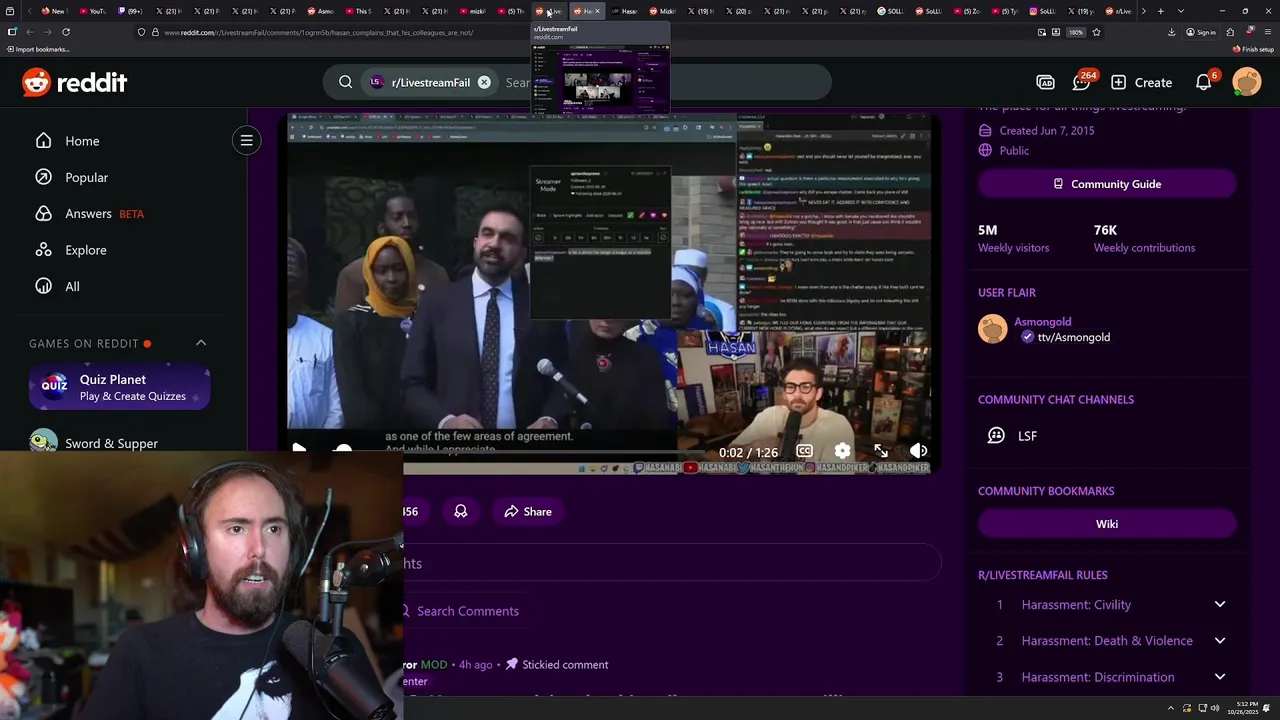1280x720 pixels.
Task: Open video settings gear
Action: coord(842,451)
